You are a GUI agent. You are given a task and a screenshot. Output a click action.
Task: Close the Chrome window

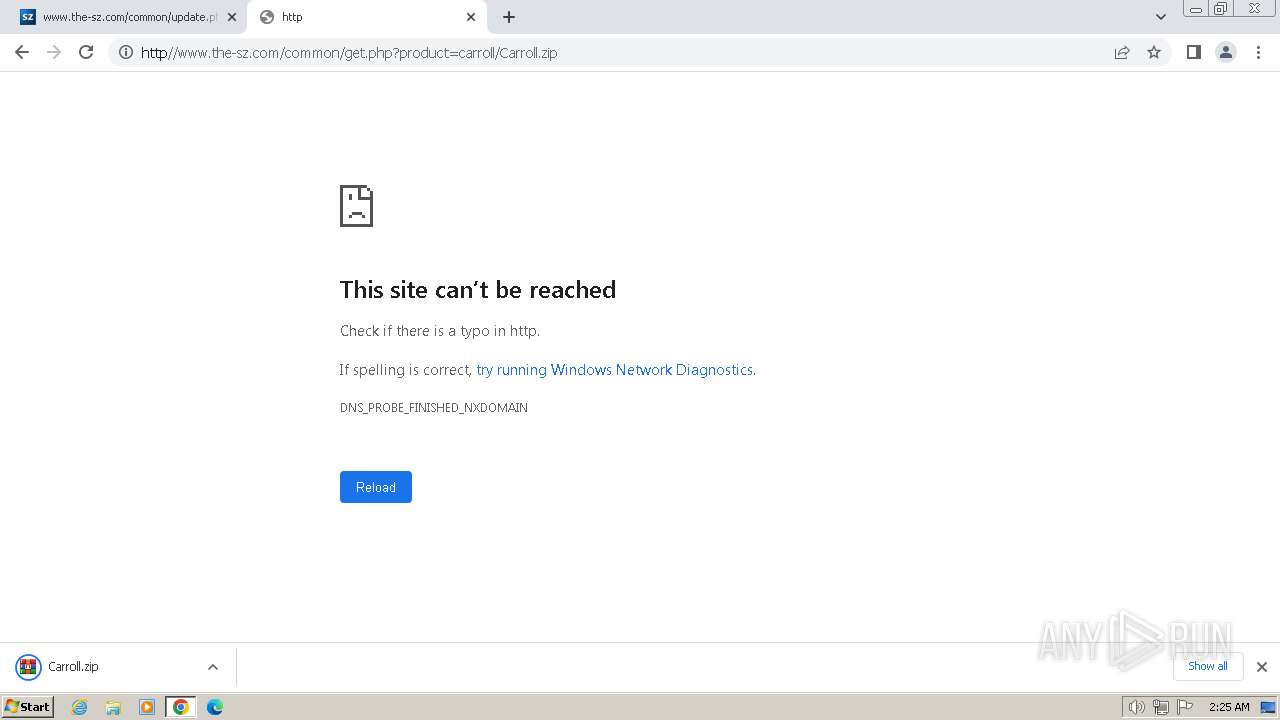click(1254, 9)
